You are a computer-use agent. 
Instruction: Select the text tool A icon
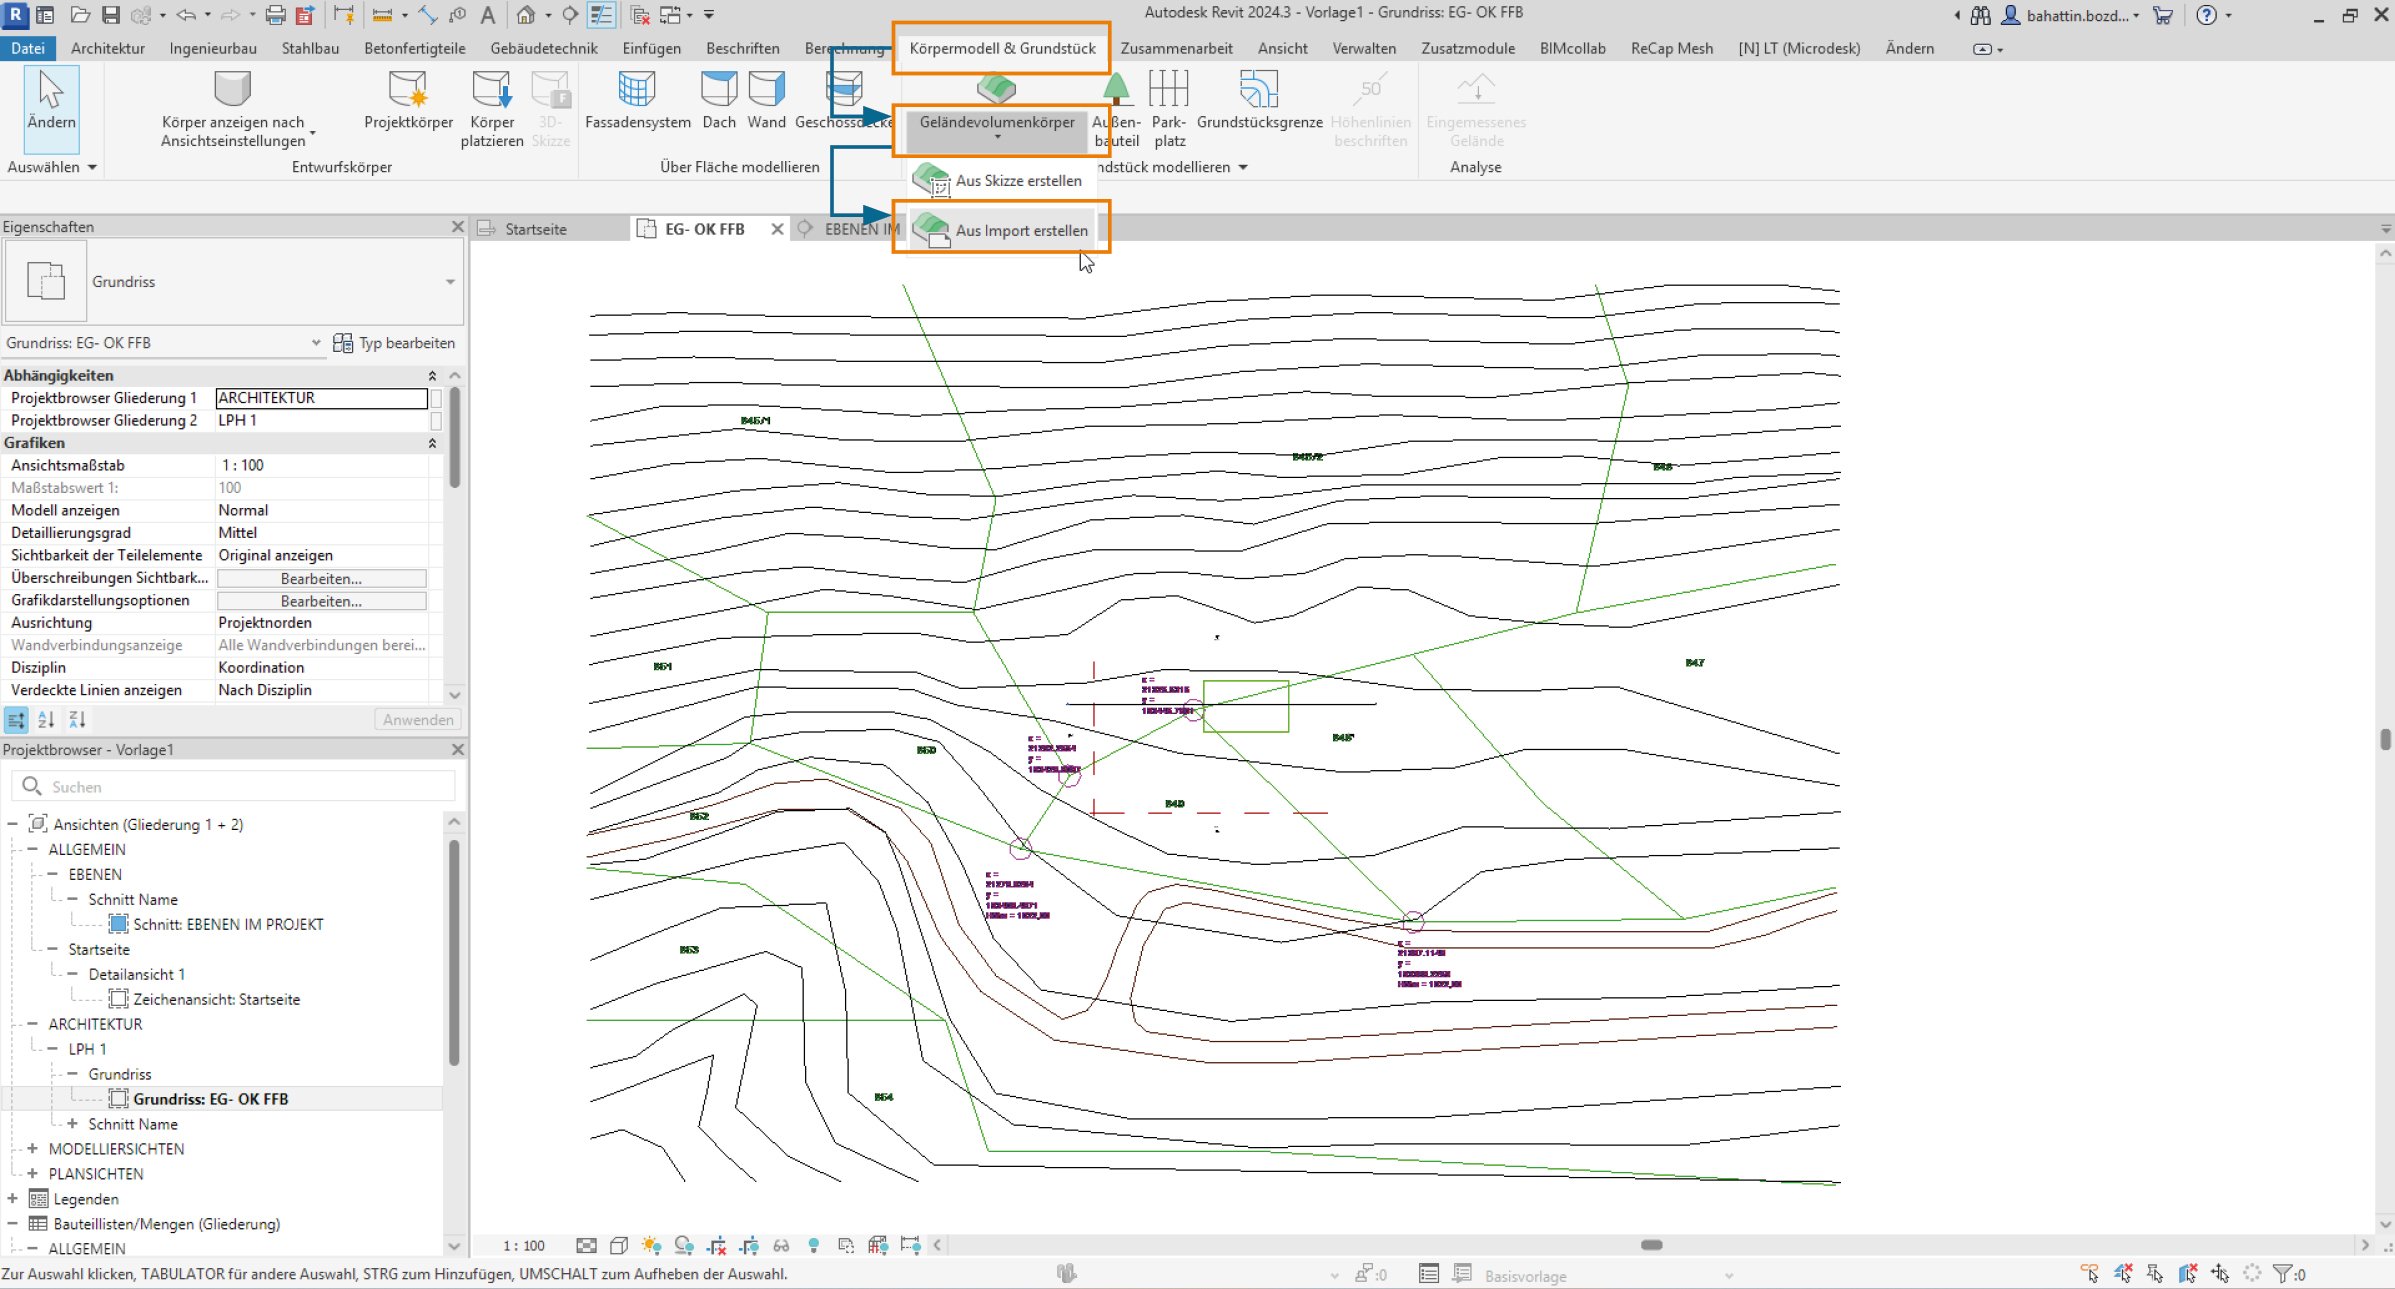tap(488, 15)
